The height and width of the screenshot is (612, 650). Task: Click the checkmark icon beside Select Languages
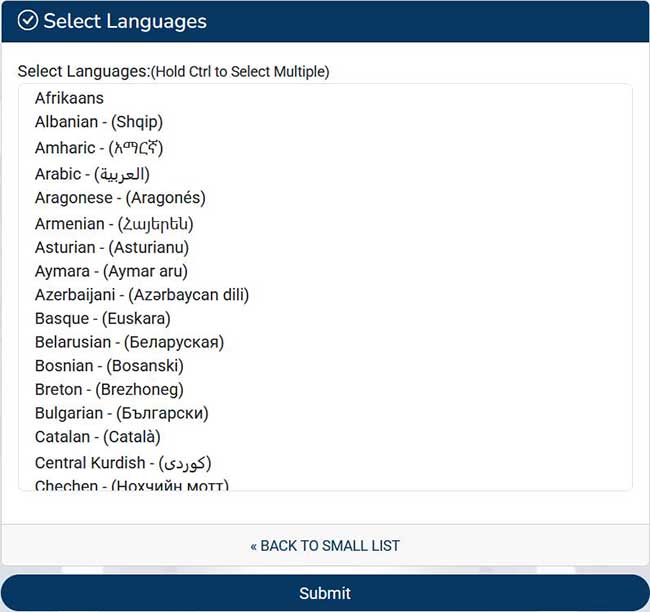[x=28, y=21]
